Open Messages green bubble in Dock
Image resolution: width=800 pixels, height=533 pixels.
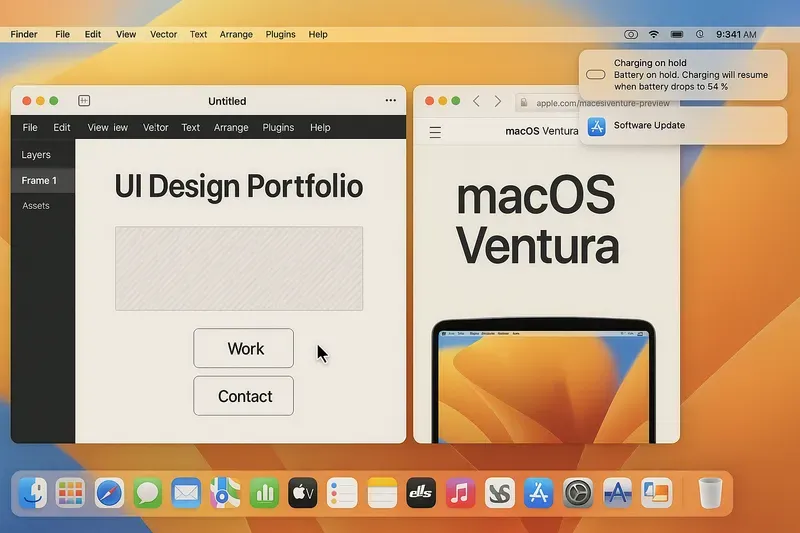147,493
